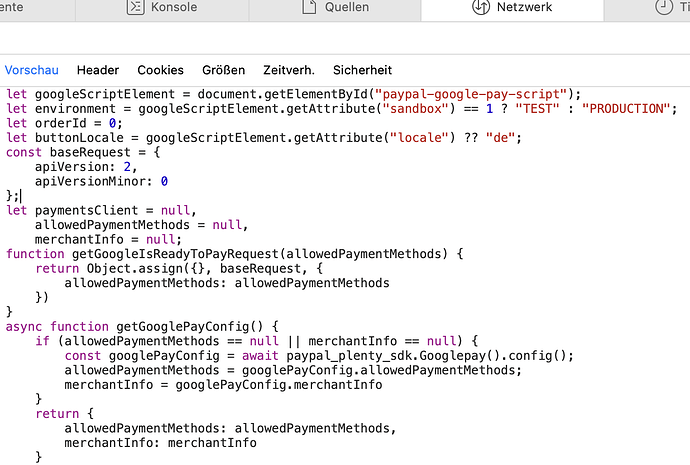Click the "locale" attribute string
Image resolution: width=690 pixels, height=465 pixels.
[419, 138]
